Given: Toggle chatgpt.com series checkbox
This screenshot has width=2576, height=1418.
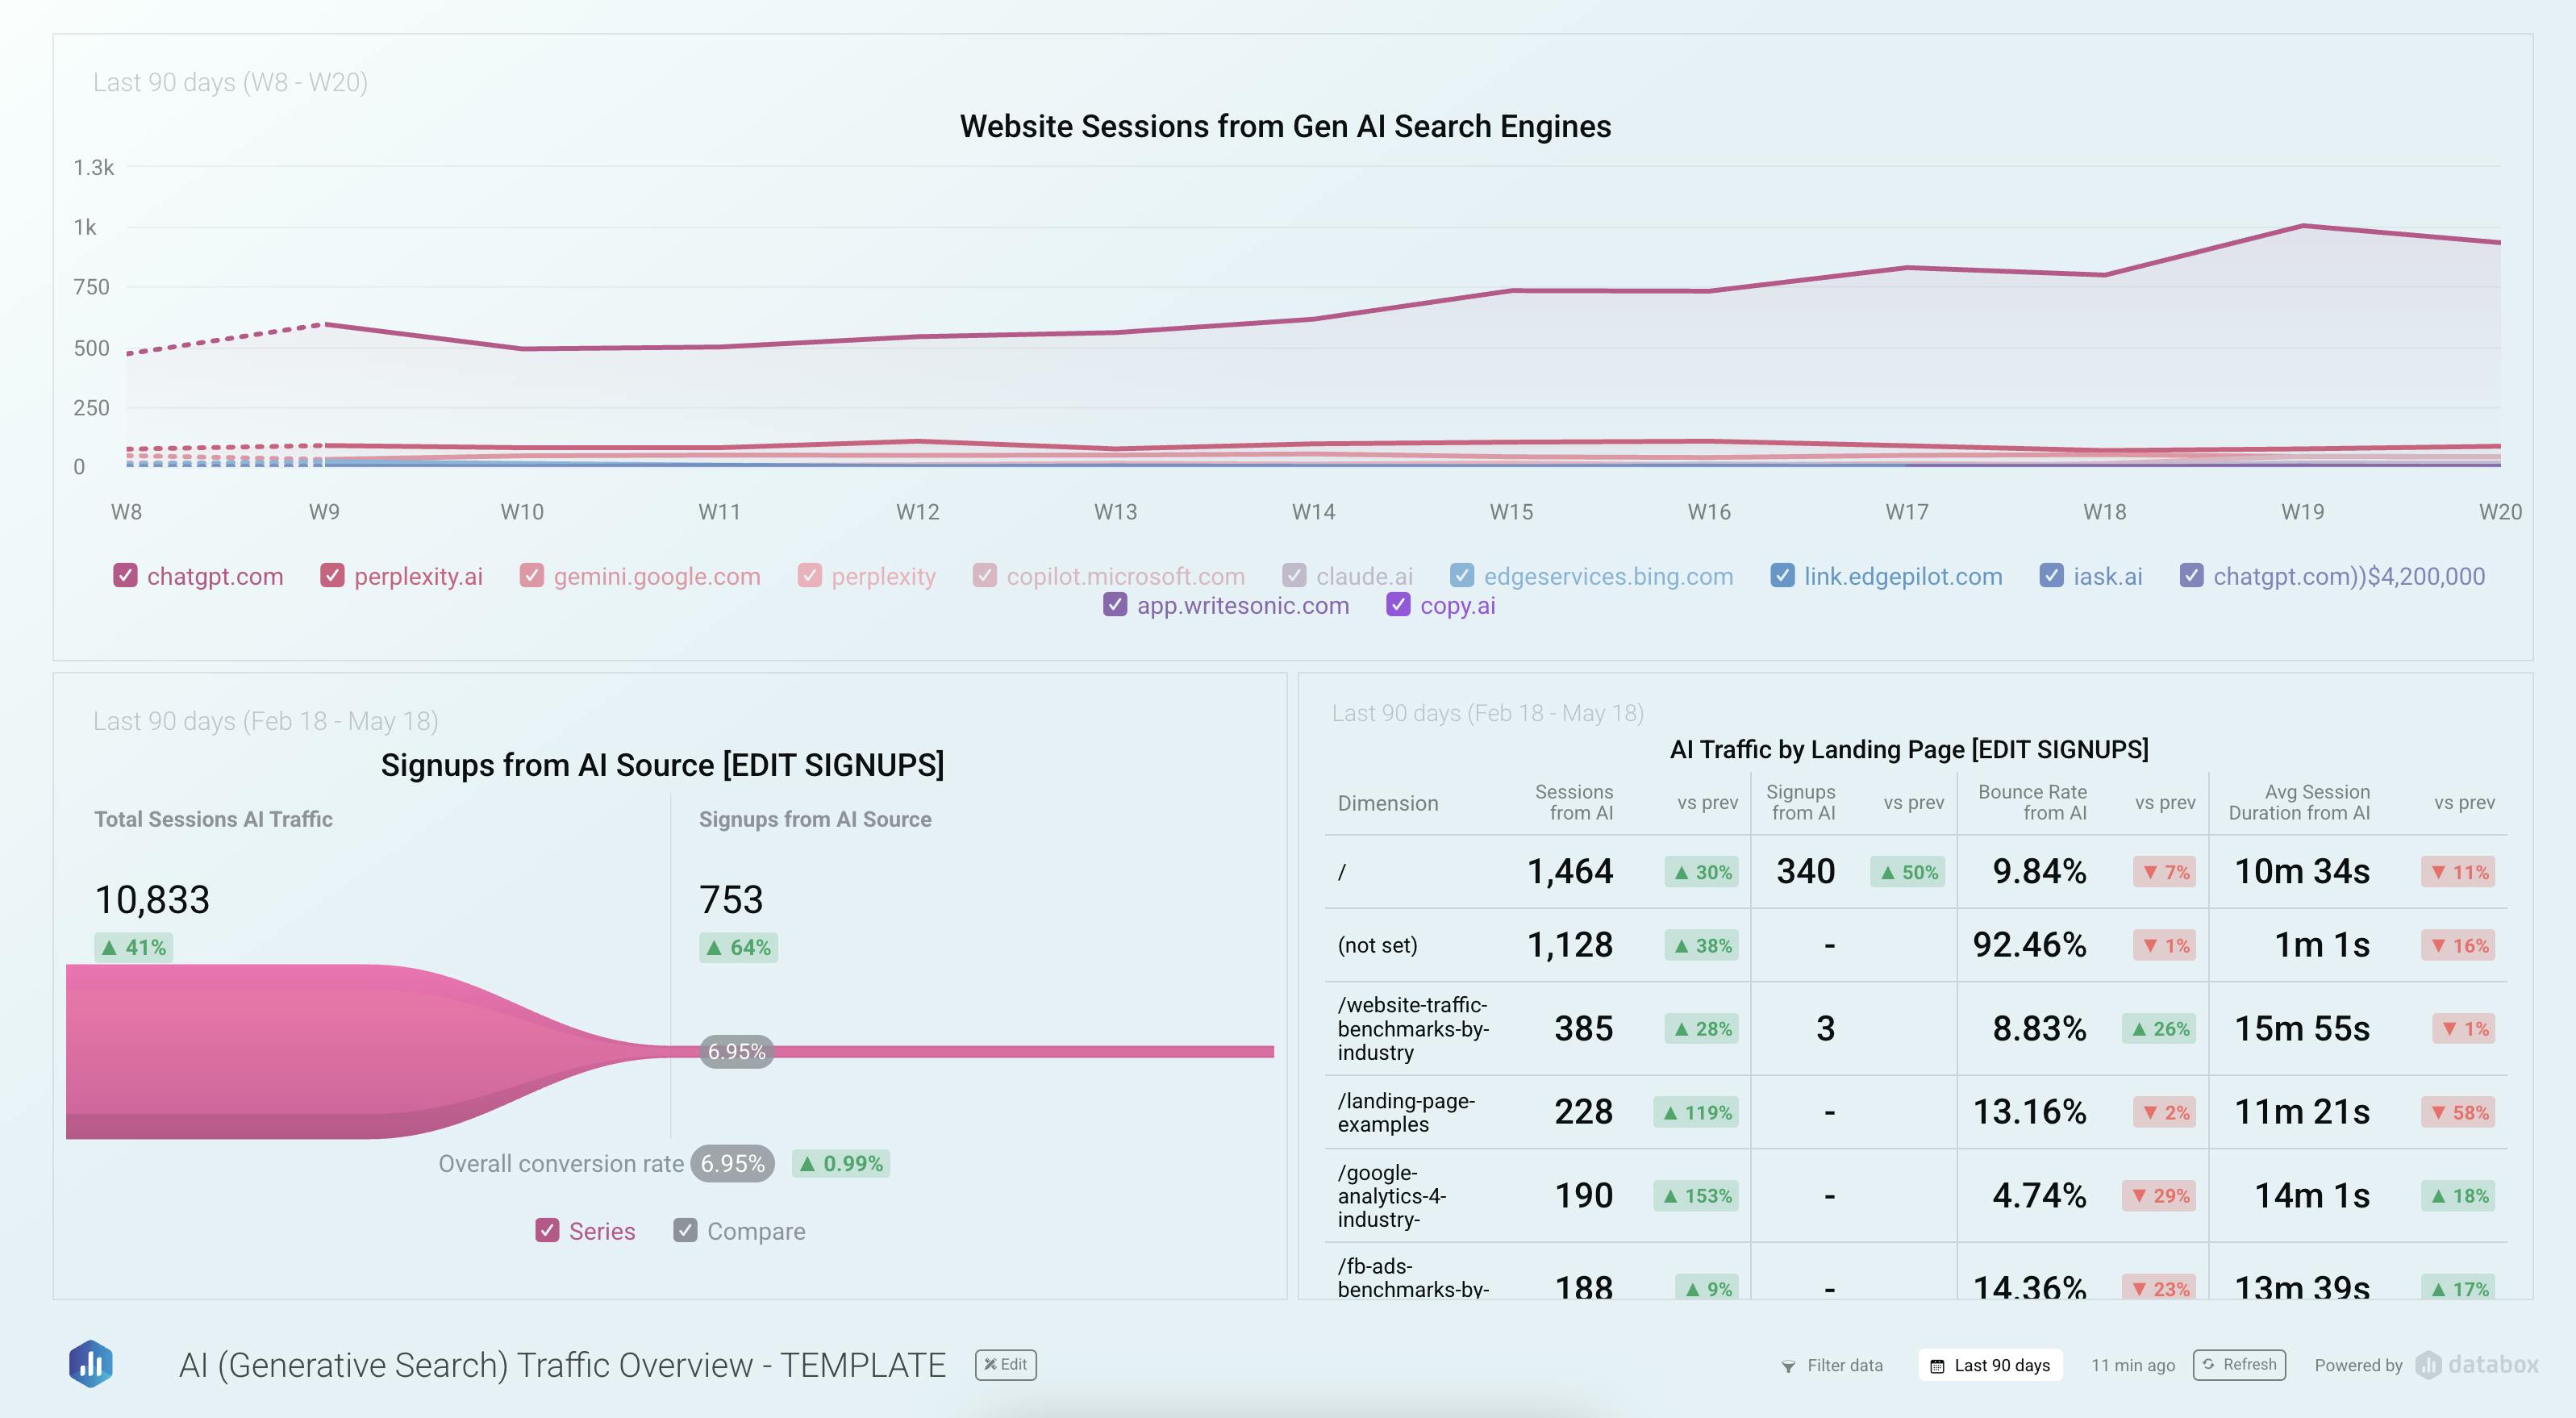Looking at the screenshot, I should (x=125, y=576).
